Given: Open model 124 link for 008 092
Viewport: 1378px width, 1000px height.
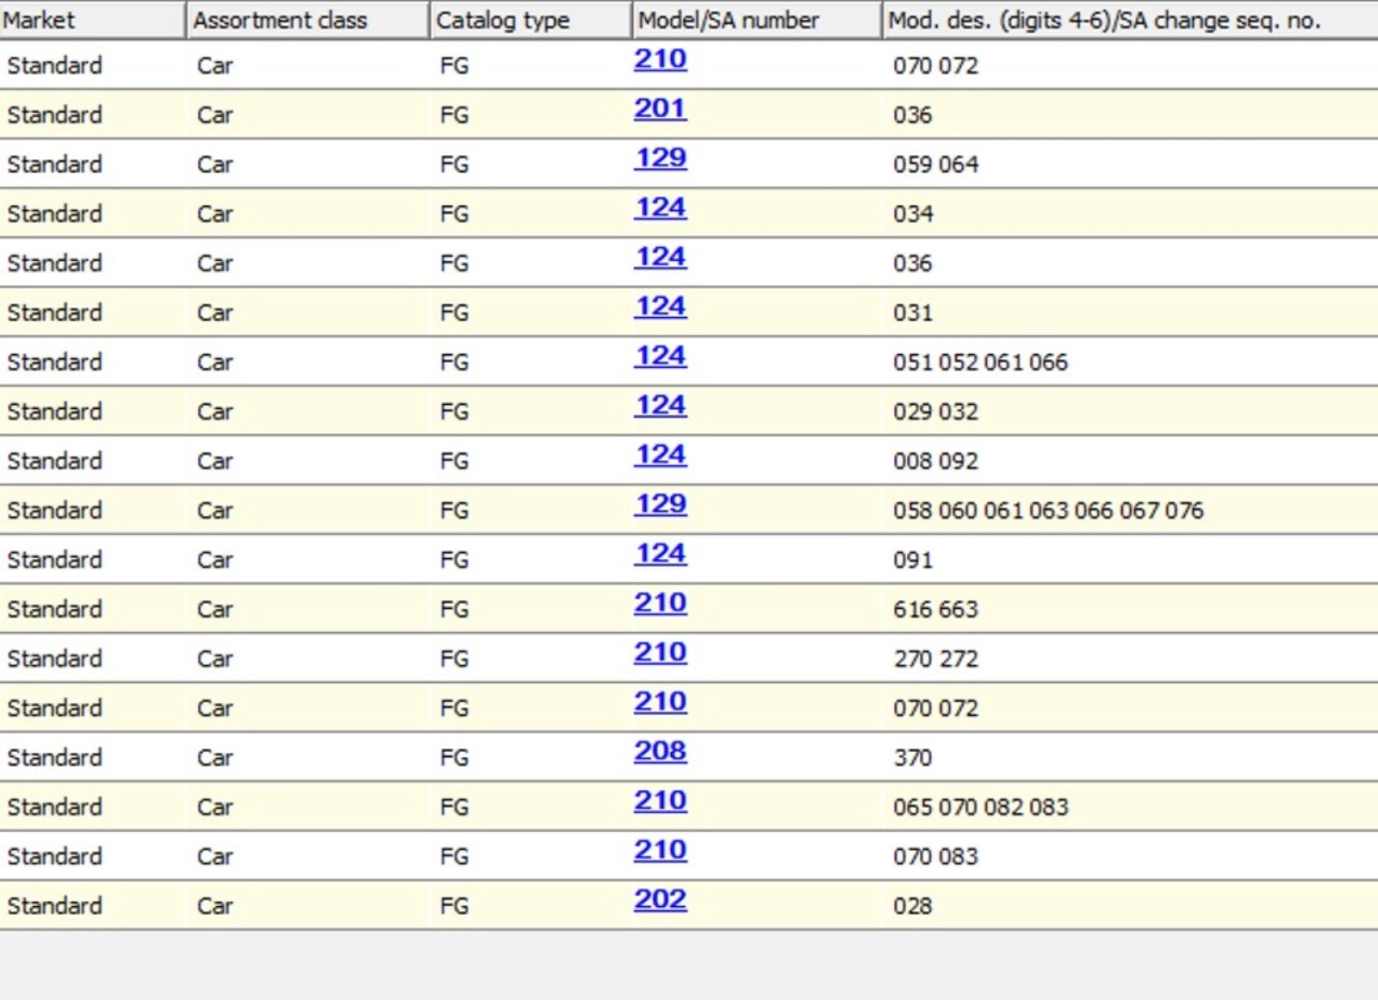Looking at the screenshot, I should point(660,455).
